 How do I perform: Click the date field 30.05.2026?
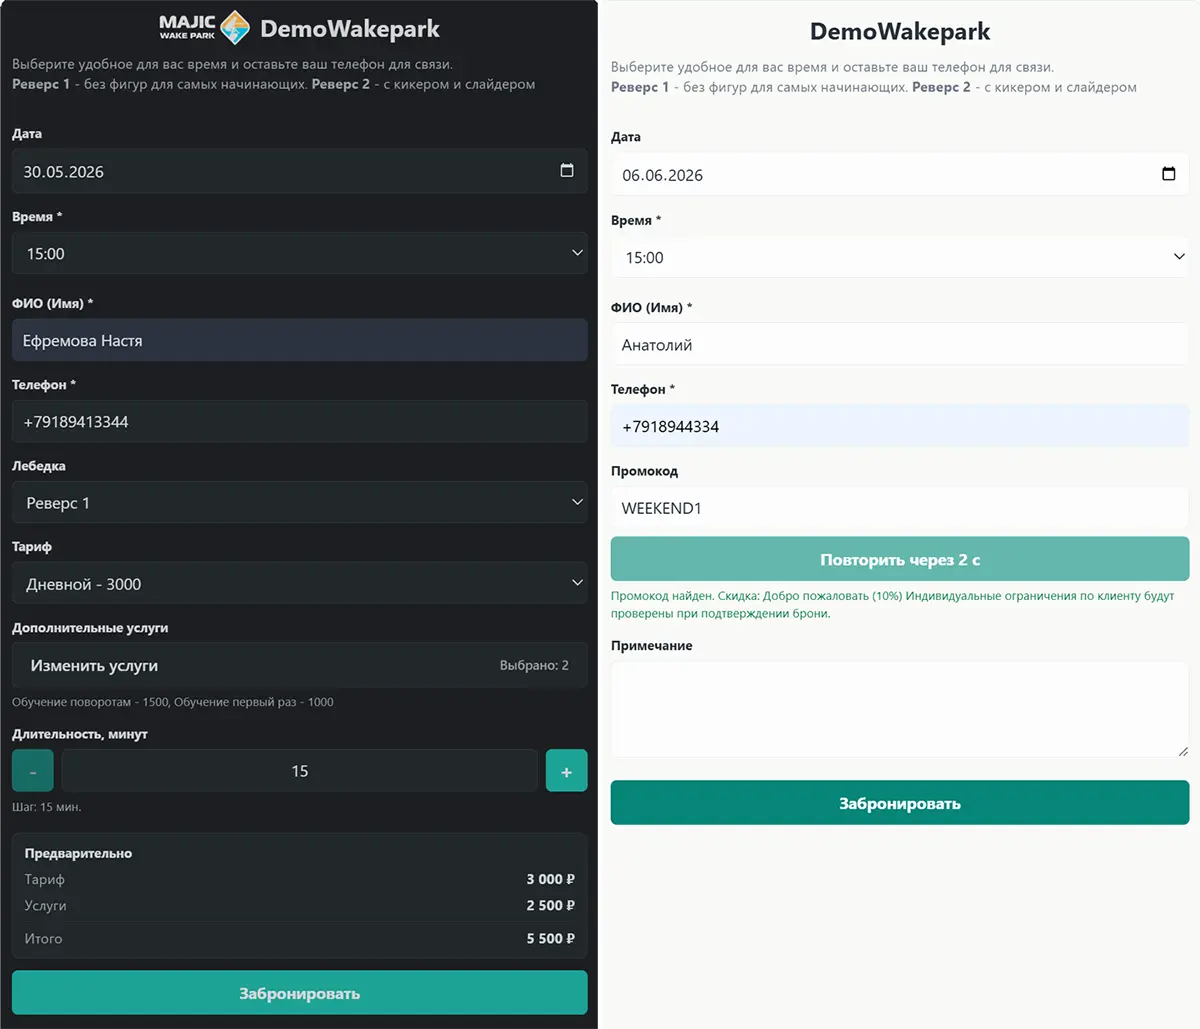300,171
